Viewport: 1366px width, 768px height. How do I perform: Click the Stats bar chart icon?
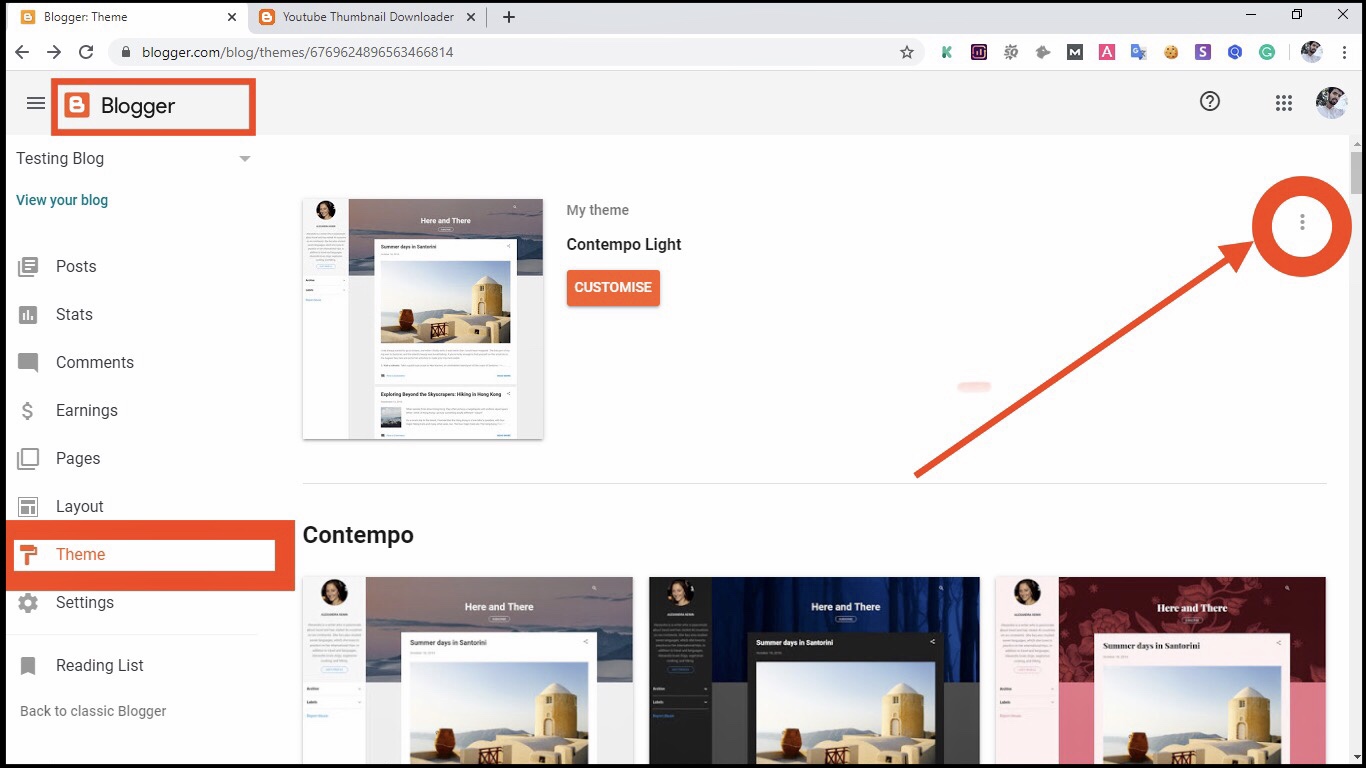tap(28, 314)
